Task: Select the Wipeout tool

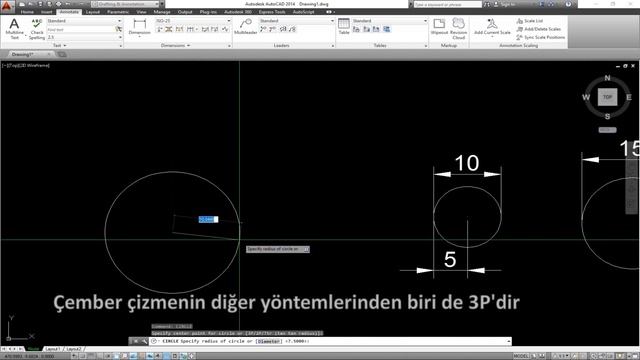Action: tap(439, 27)
